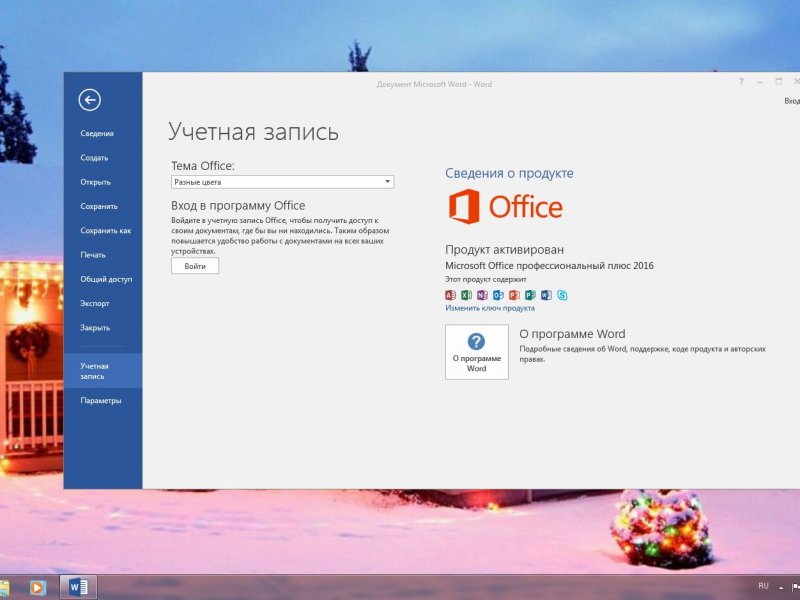Viewport: 800px width, 600px height.
Task: Click the OneNote product icon
Action: [x=482, y=295]
